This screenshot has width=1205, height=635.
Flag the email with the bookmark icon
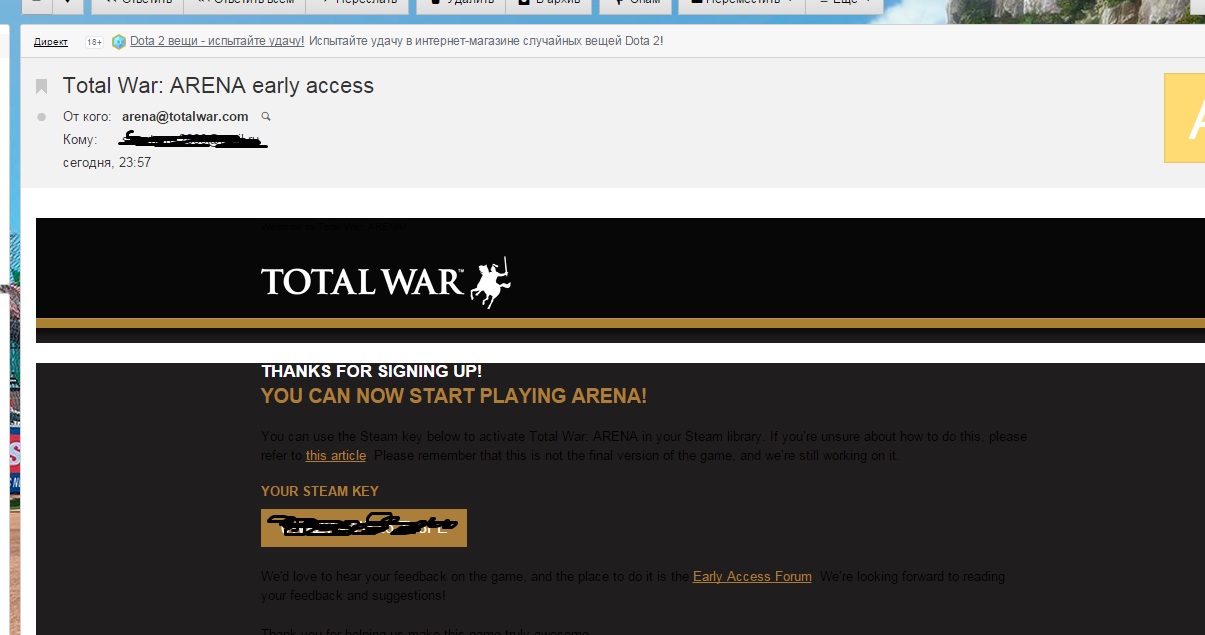click(41, 86)
